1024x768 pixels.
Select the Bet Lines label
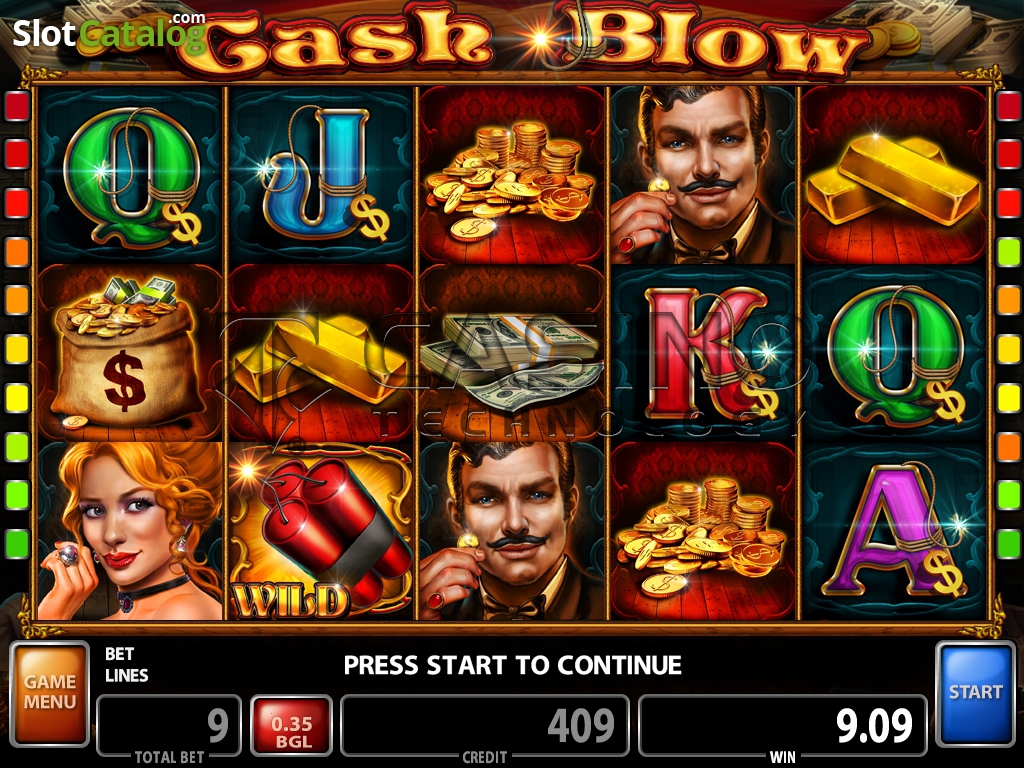click(127, 665)
